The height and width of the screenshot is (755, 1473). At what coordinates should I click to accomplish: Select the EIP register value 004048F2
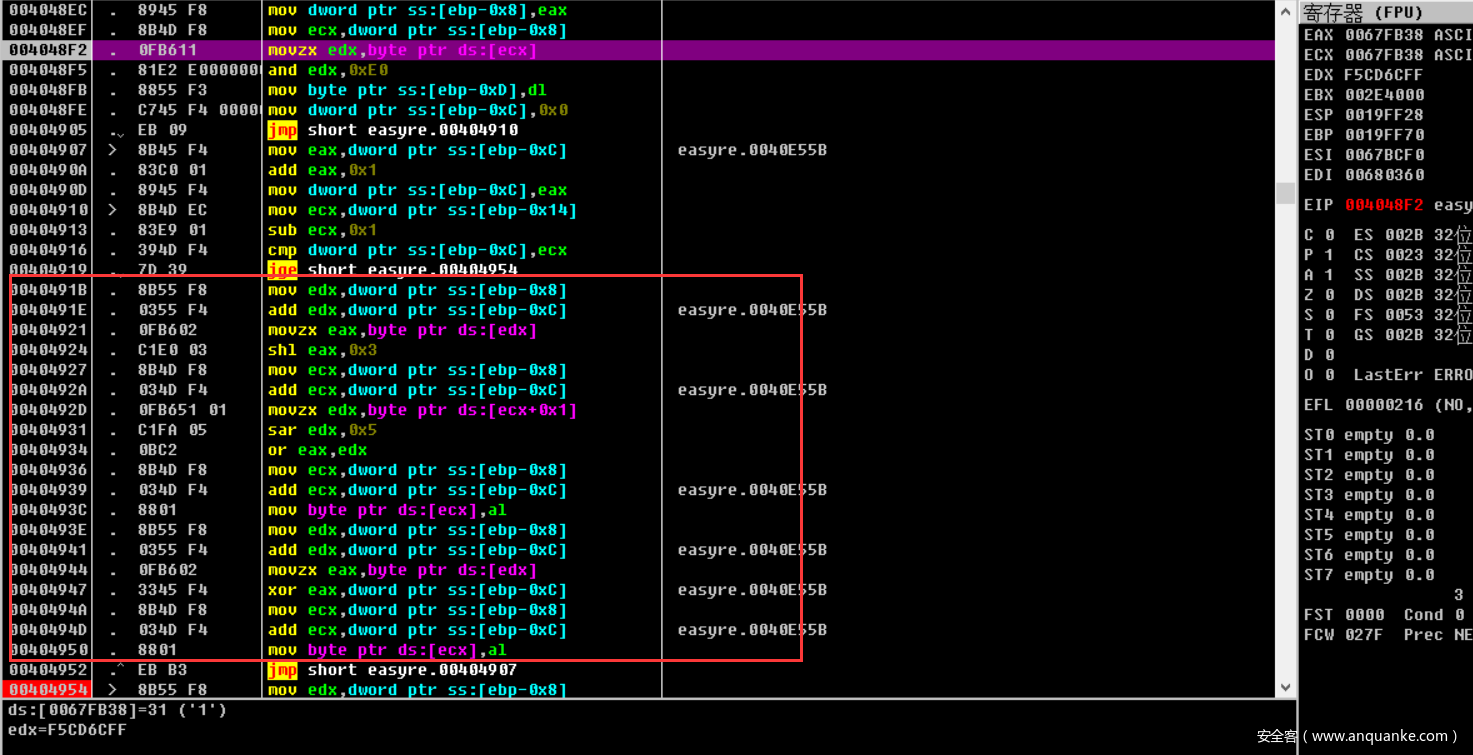tap(1385, 205)
